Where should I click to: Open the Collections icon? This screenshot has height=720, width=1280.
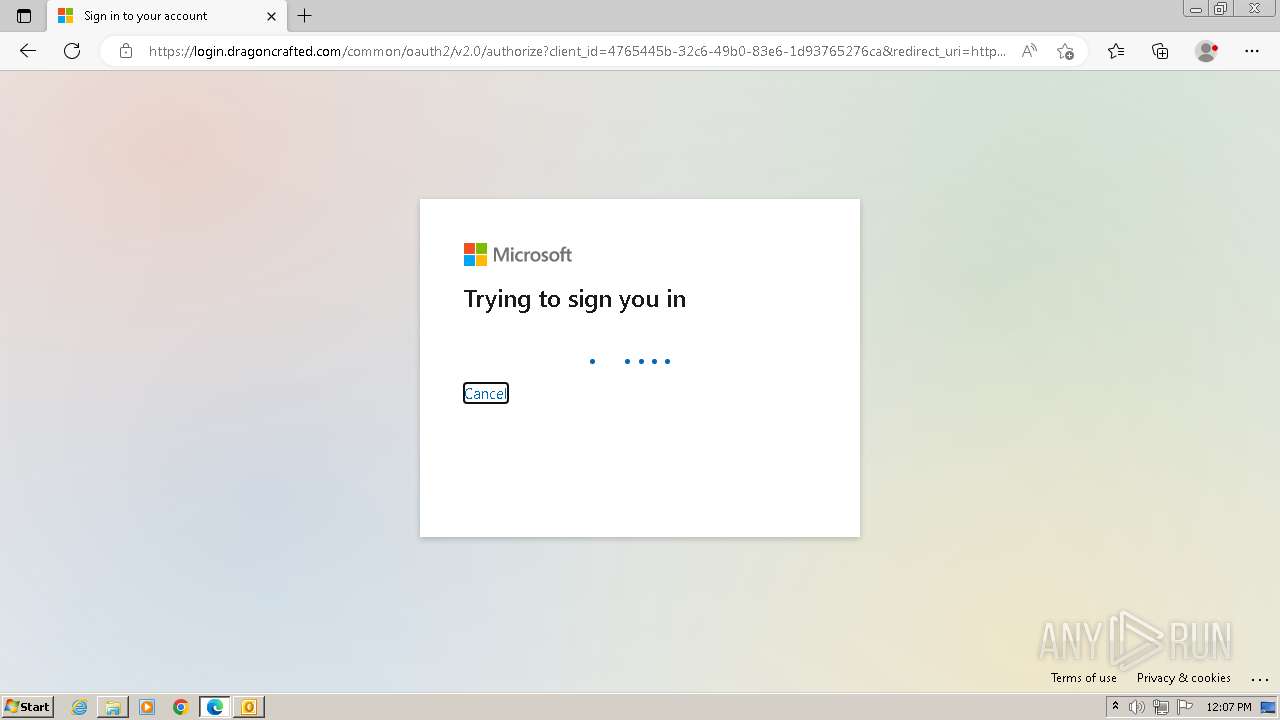(x=1160, y=51)
